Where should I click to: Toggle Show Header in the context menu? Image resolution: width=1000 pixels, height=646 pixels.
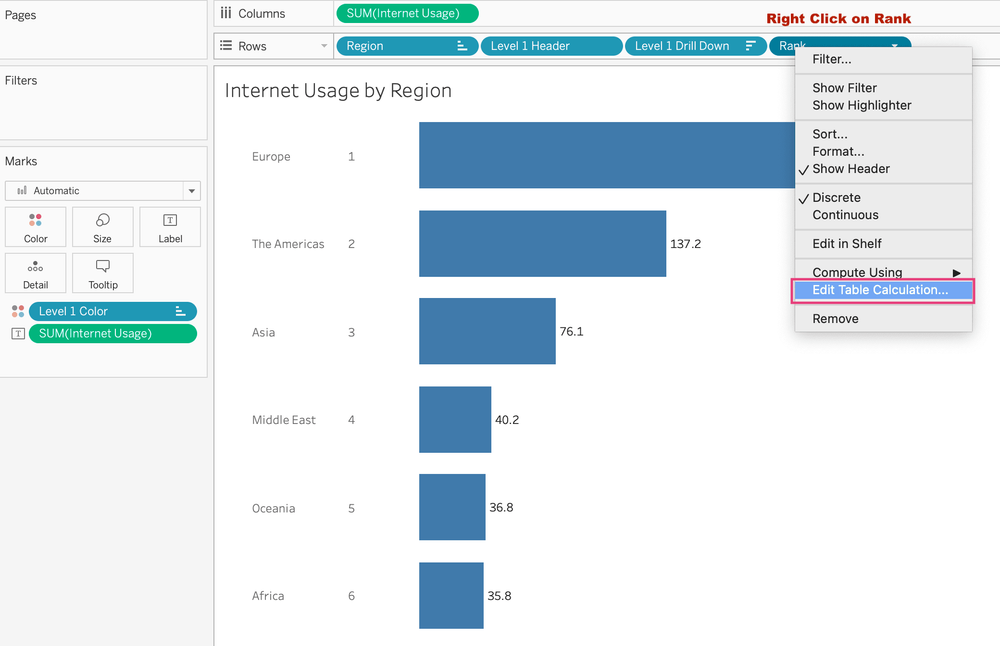853,169
